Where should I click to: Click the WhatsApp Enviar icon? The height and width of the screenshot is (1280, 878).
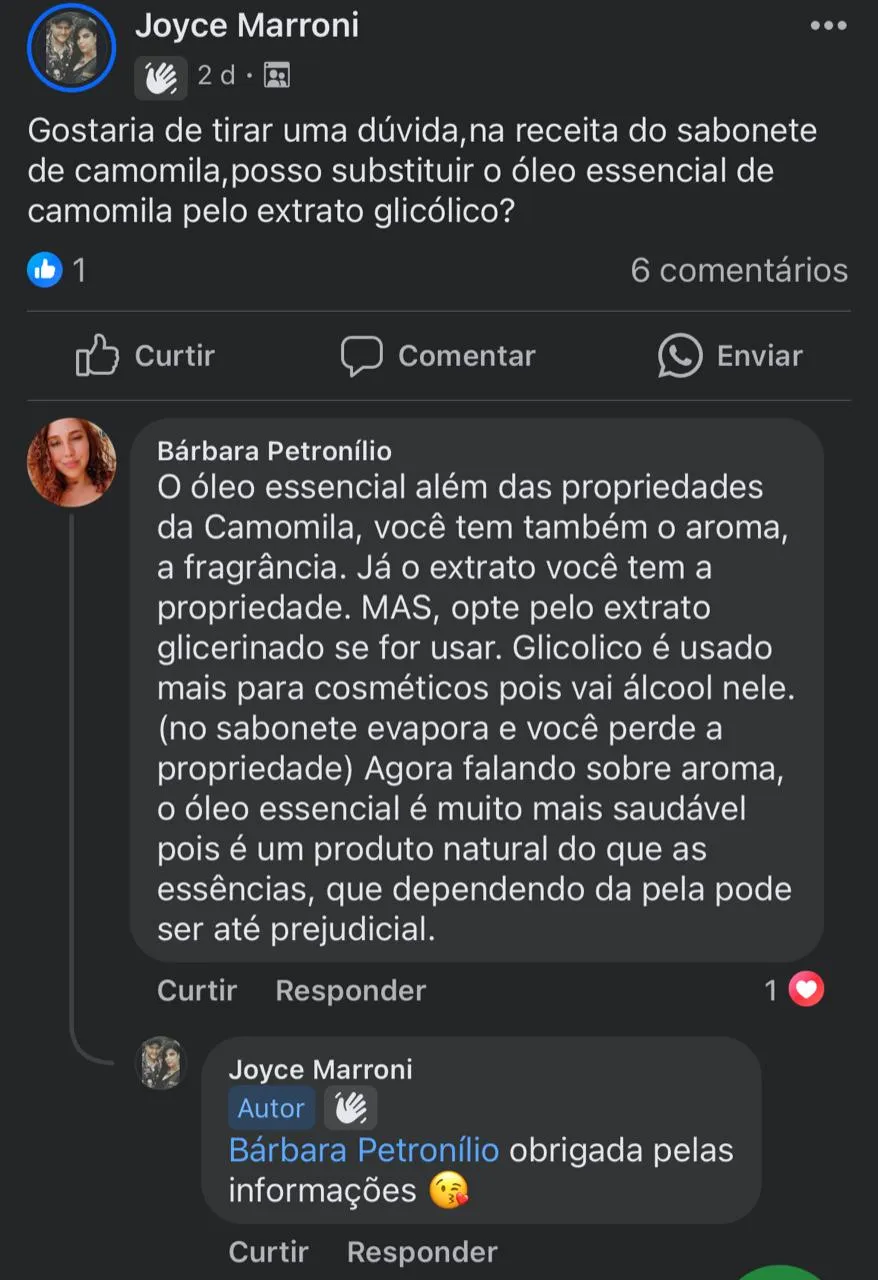click(x=680, y=356)
